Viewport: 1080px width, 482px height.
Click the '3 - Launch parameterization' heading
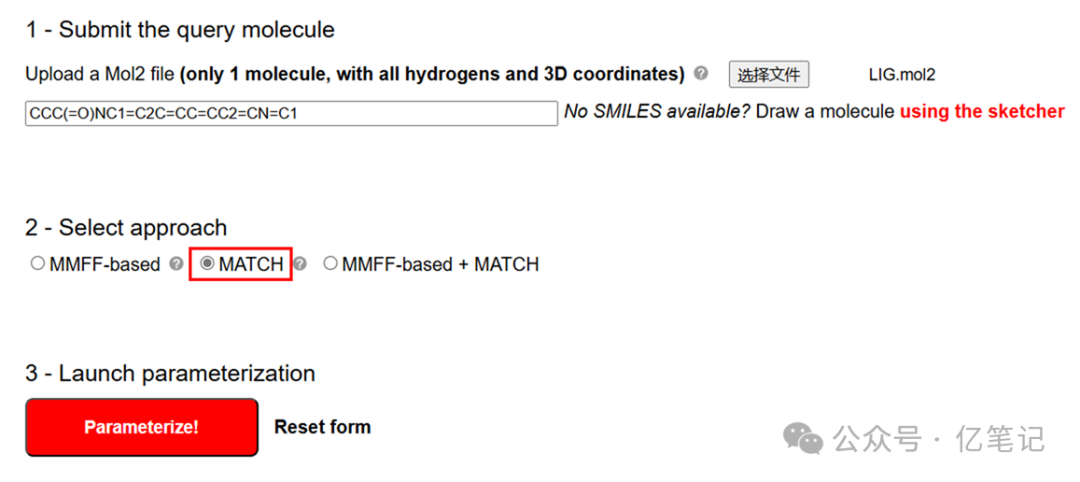tap(170, 374)
